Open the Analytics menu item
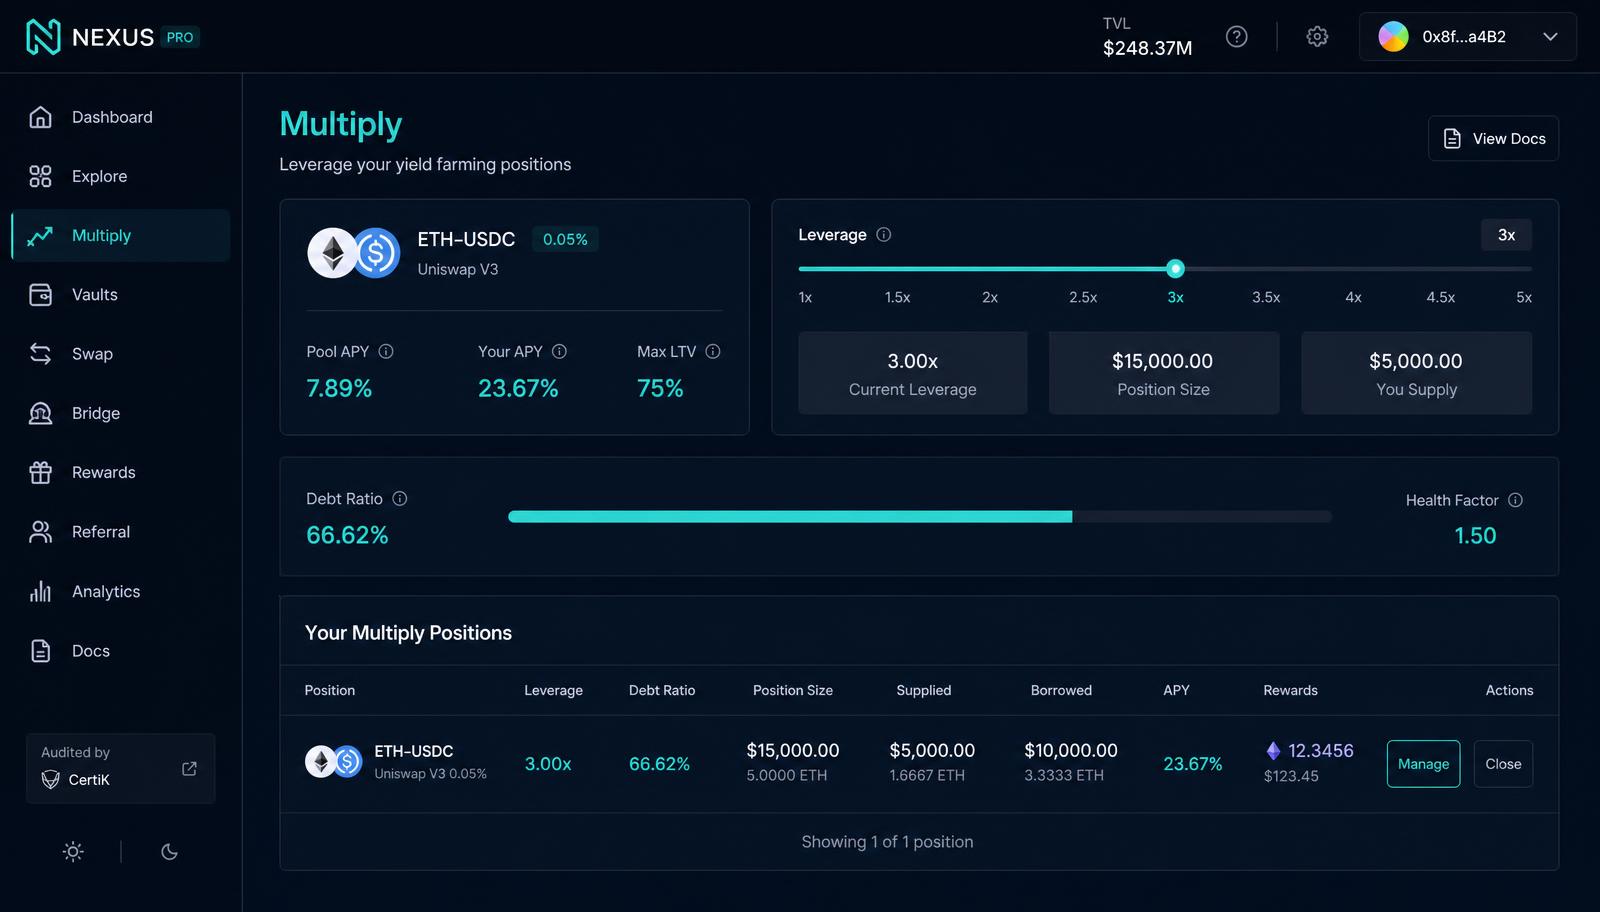The height and width of the screenshot is (912, 1600). click(121, 591)
